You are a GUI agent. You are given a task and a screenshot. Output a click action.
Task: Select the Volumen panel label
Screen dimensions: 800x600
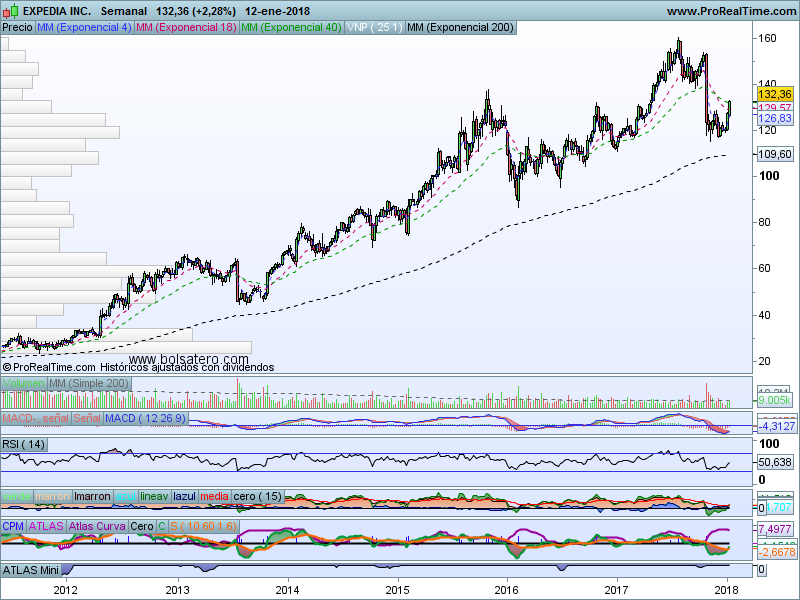pyautogui.click(x=23, y=383)
